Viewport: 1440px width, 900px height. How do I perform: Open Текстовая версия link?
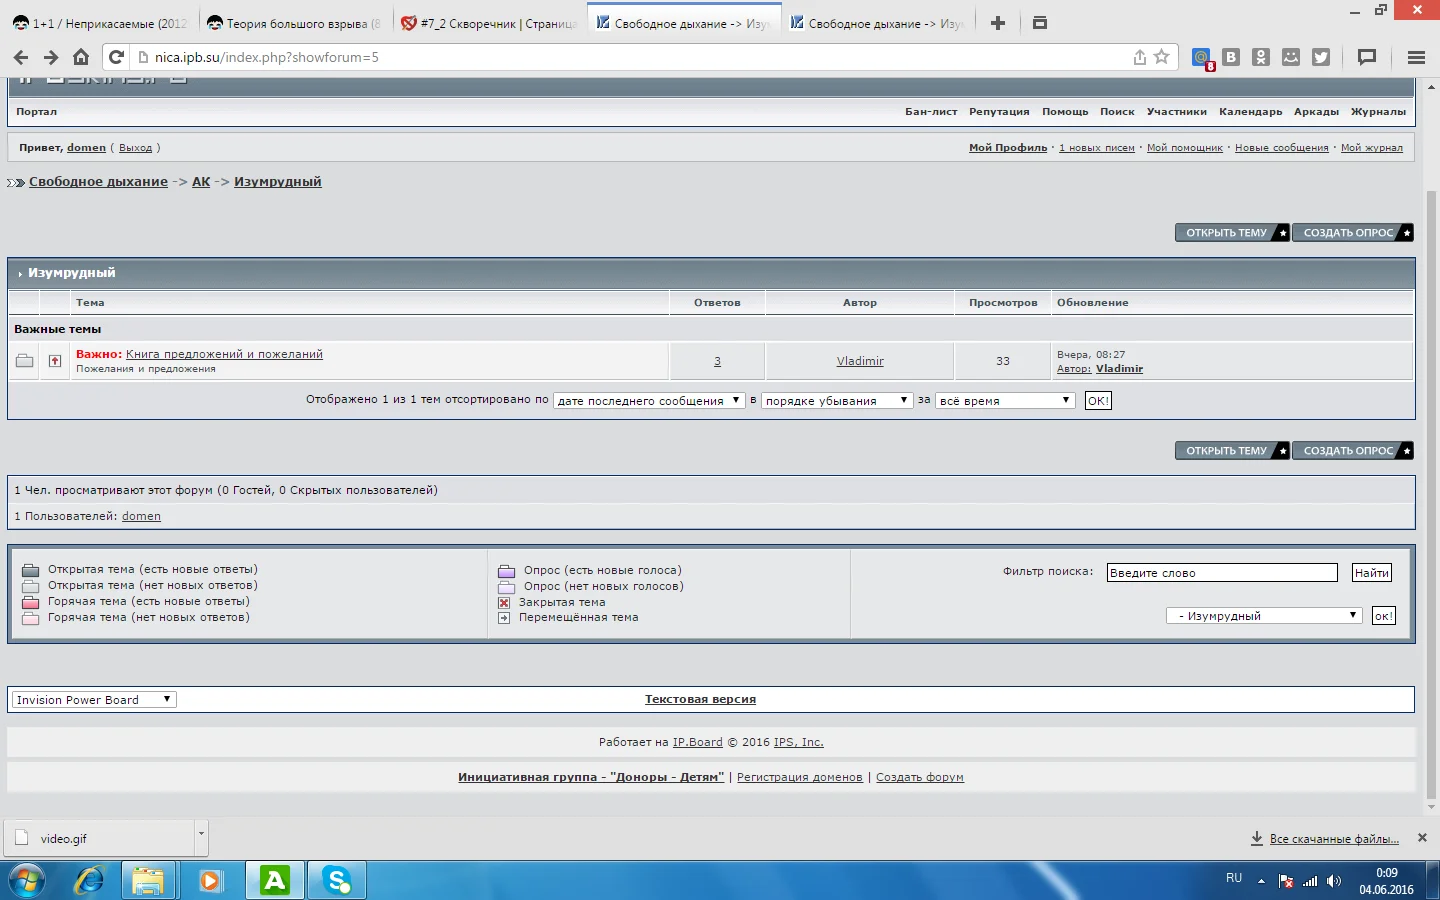pos(700,699)
